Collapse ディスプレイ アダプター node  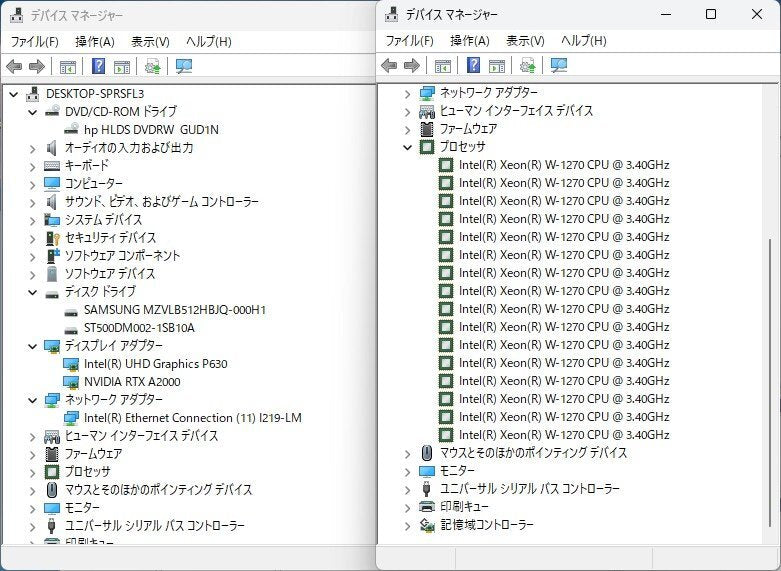[33, 346]
